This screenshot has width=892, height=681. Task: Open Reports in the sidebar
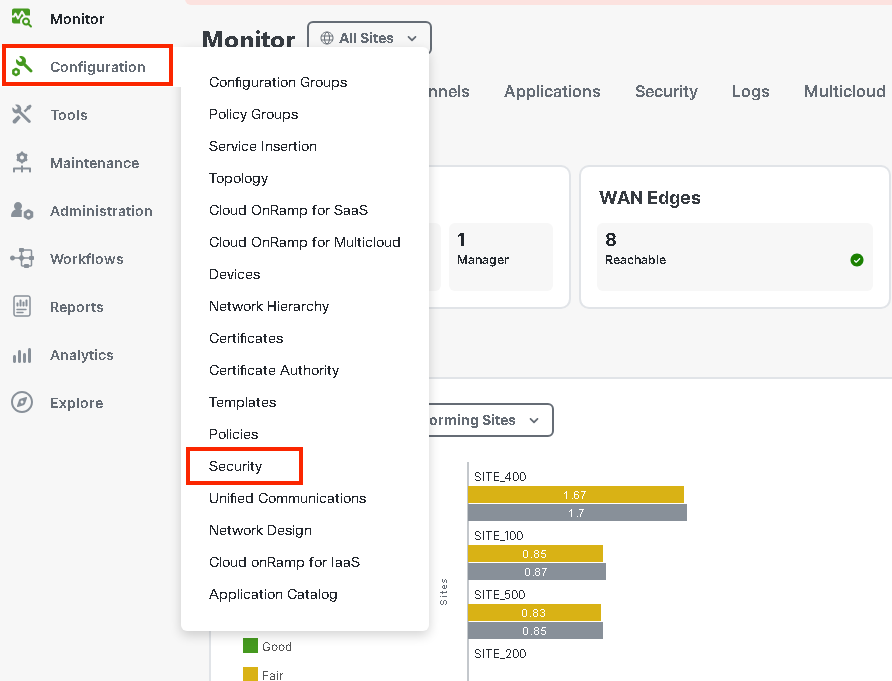coord(77,307)
